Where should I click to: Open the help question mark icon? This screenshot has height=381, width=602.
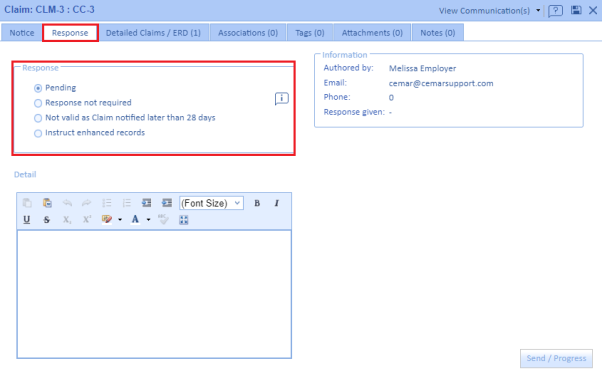point(556,11)
